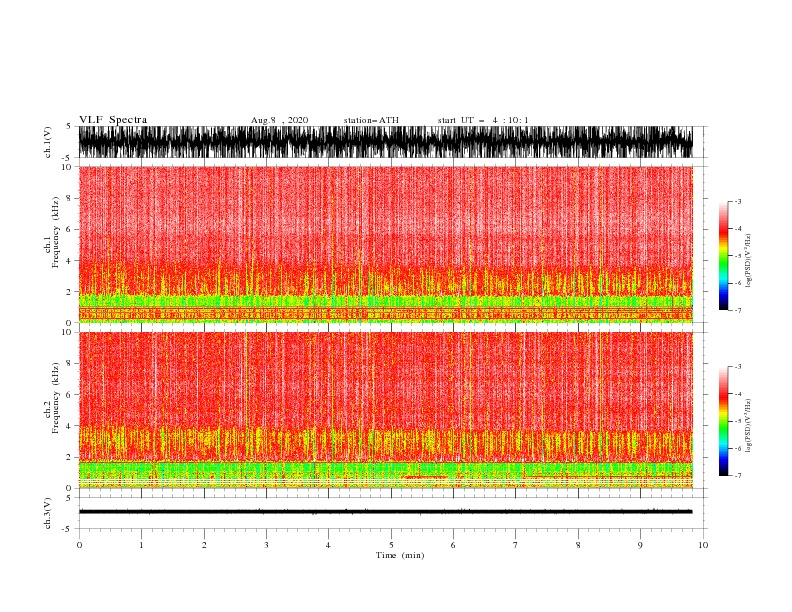Click the time-axis tick label 5
Viewport: 792px width, 612px height.
[x=391, y=545]
